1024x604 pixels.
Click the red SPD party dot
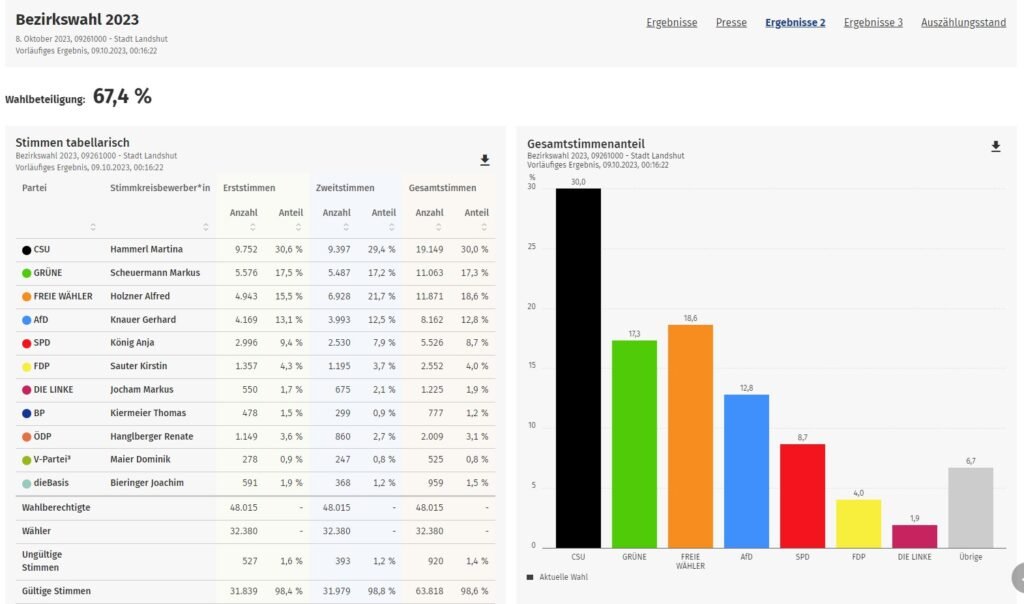[x=27, y=343]
